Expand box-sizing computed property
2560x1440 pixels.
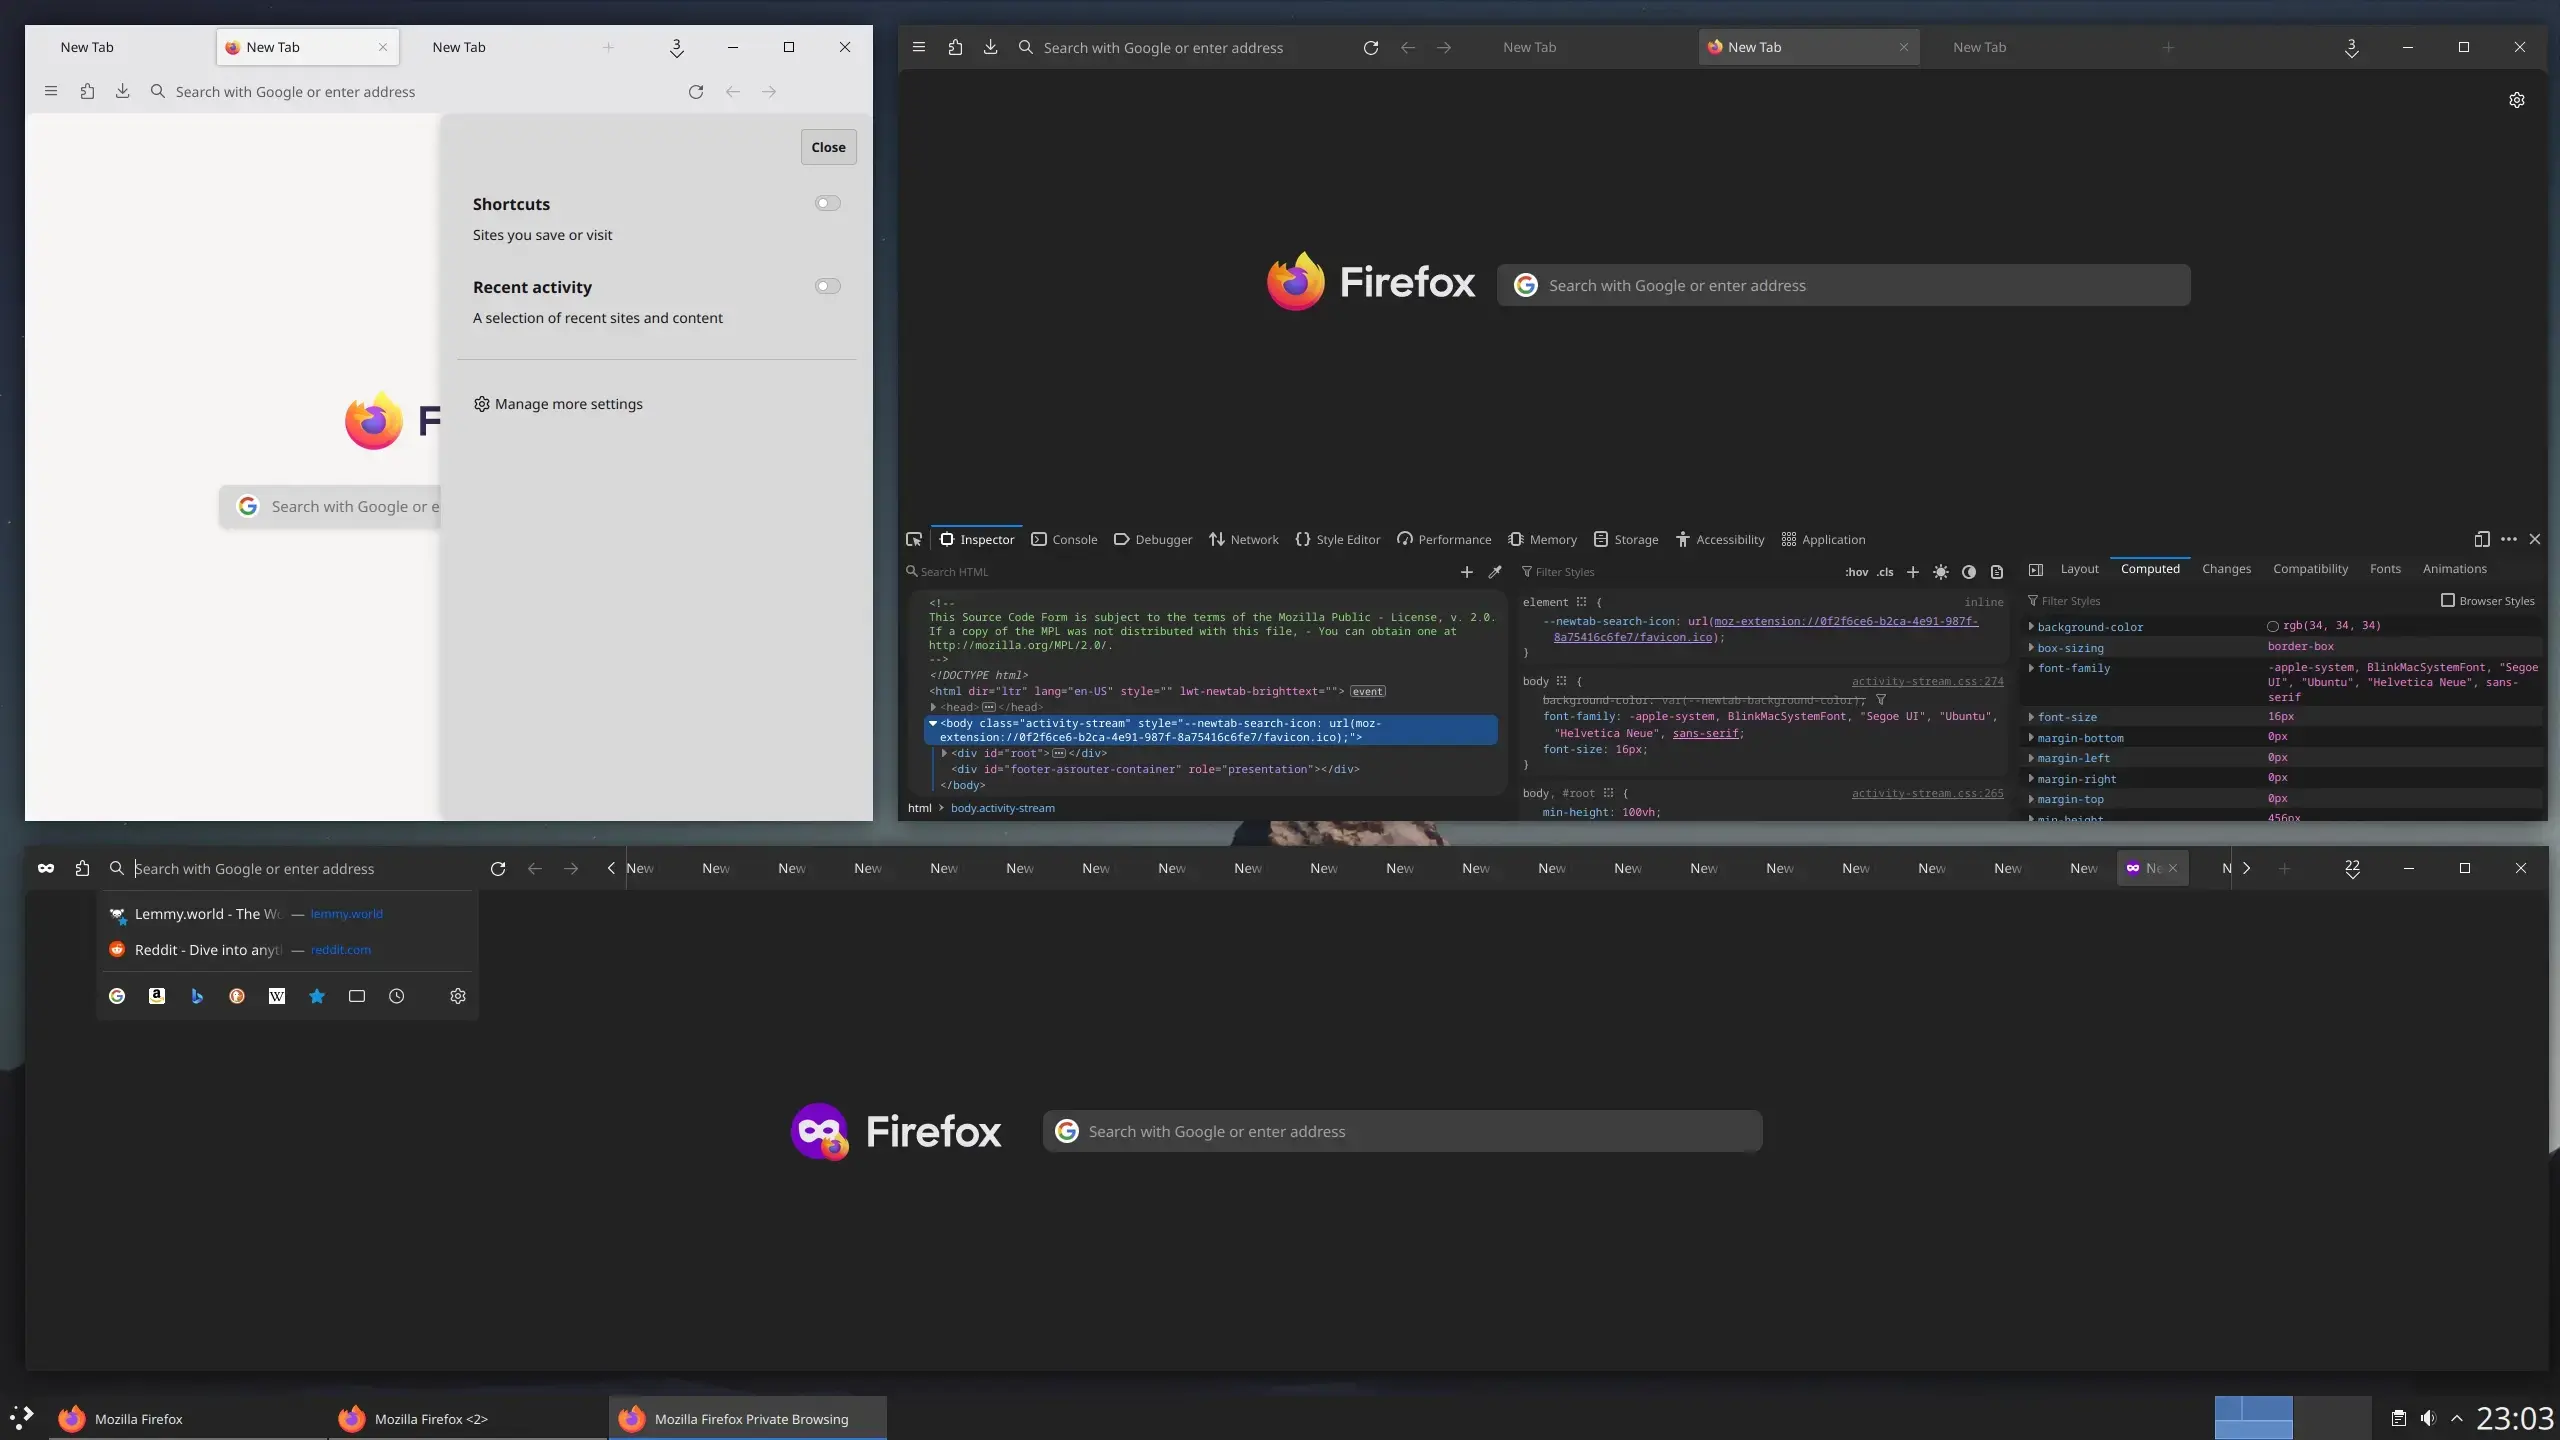[2031, 647]
